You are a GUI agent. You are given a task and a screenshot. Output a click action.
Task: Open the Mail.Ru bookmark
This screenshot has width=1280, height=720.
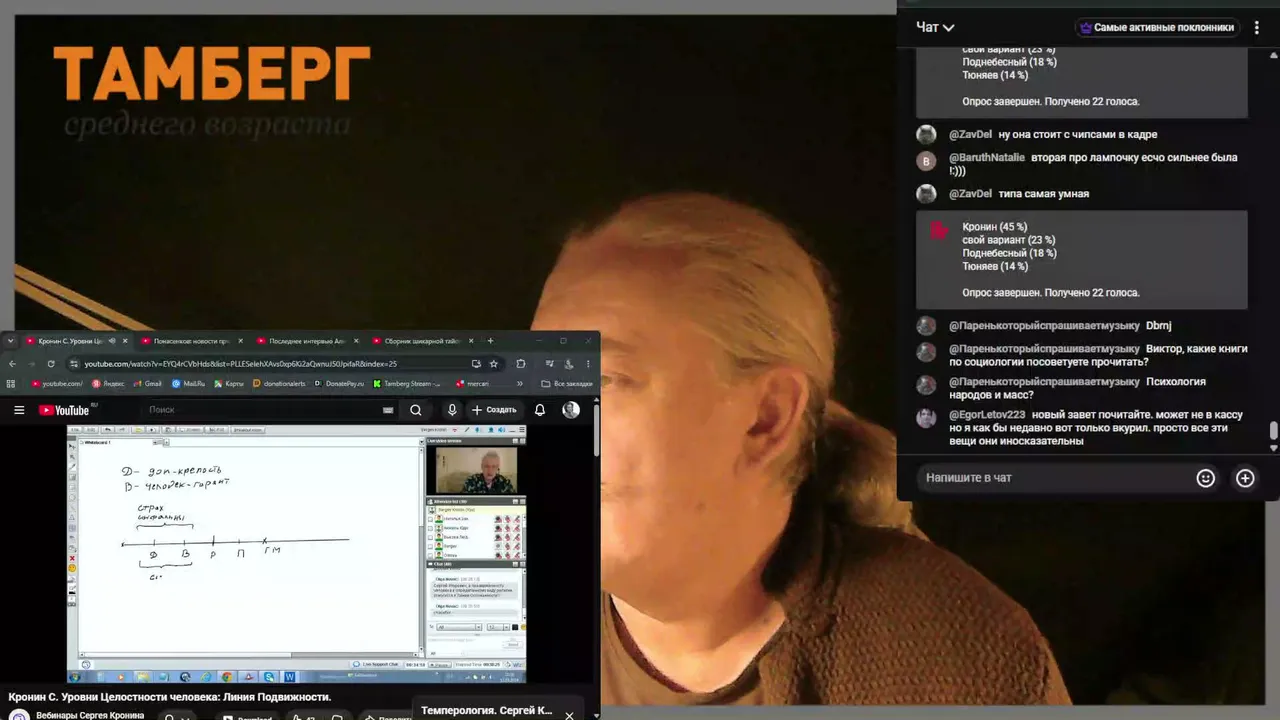click(189, 383)
